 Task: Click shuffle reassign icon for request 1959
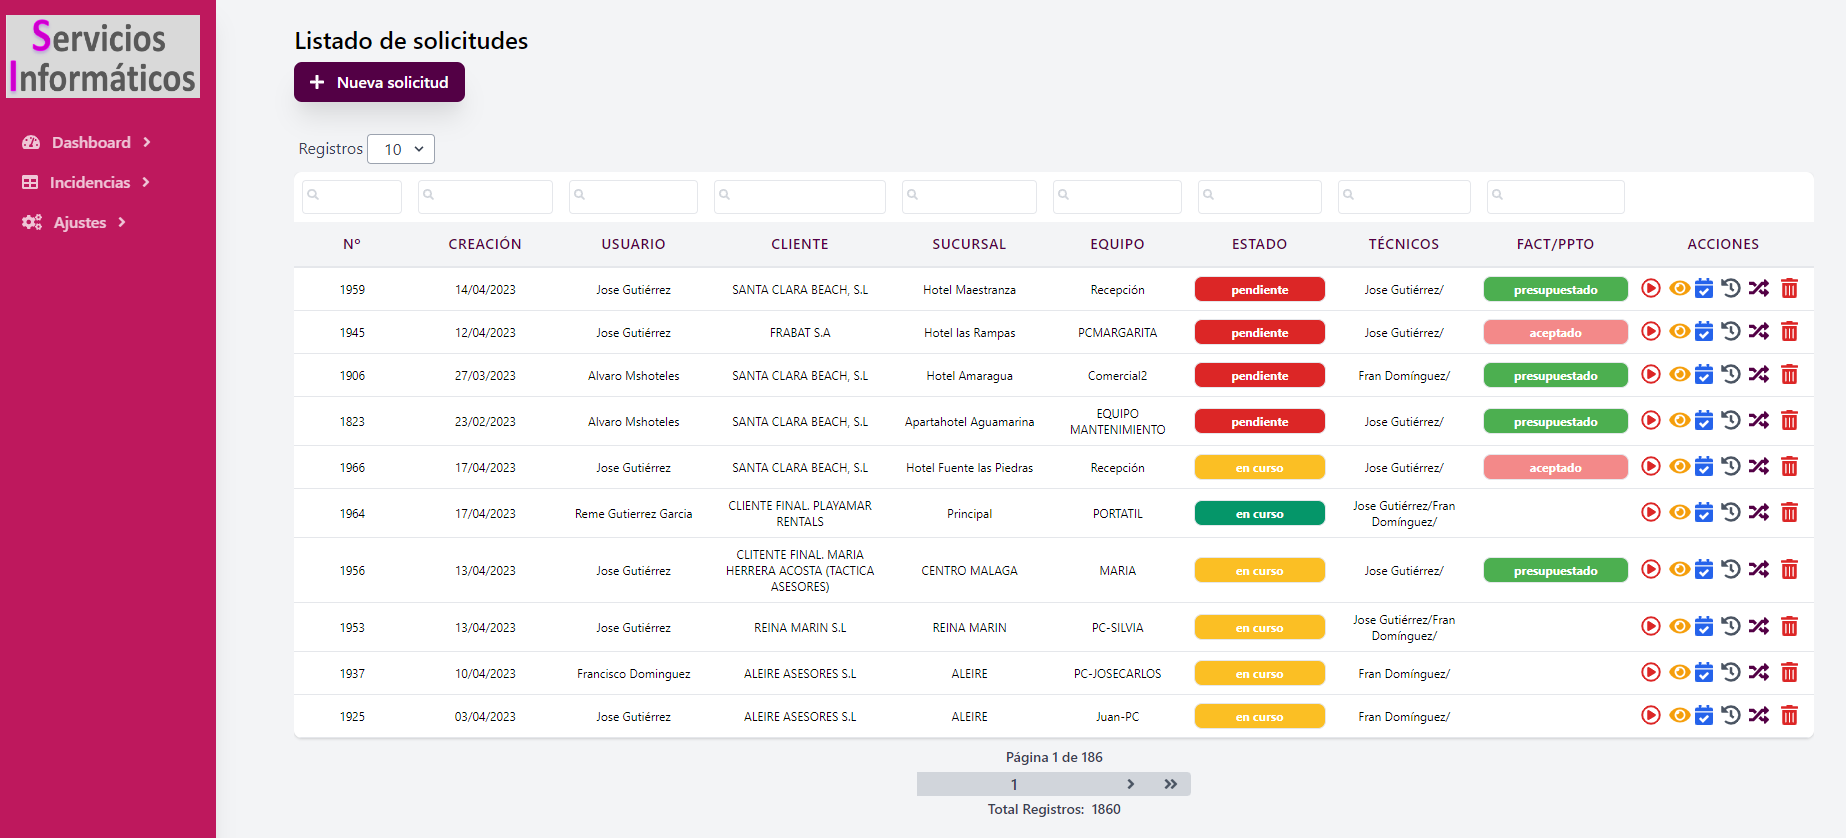(x=1759, y=289)
